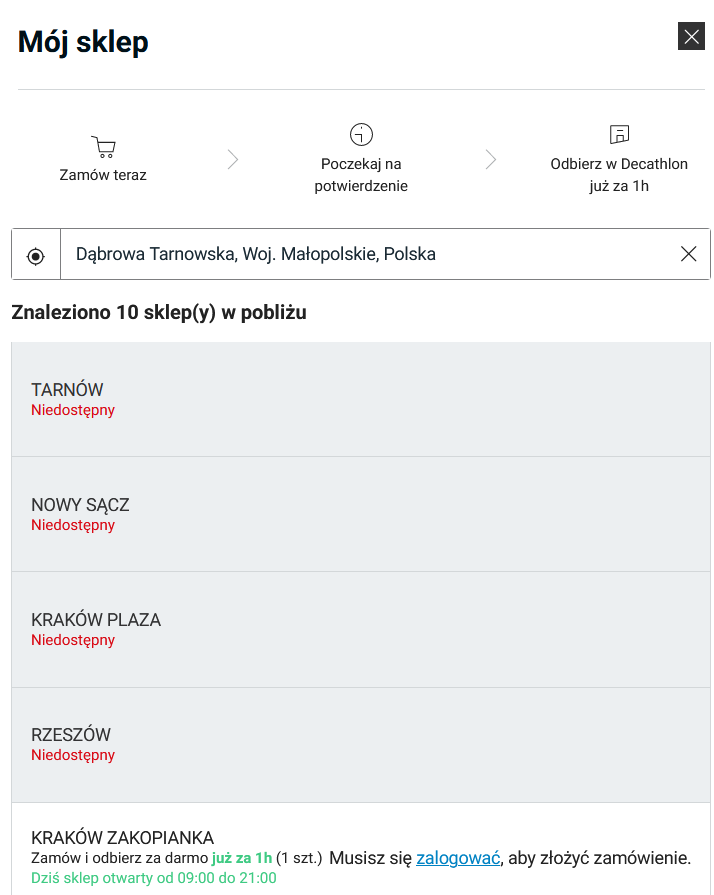The width and height of the screenshot is (714, 895).
Task: Click chevron after Poczekaj na potwierdzenie
Action: pyautogui.click(x=491, y=159)
